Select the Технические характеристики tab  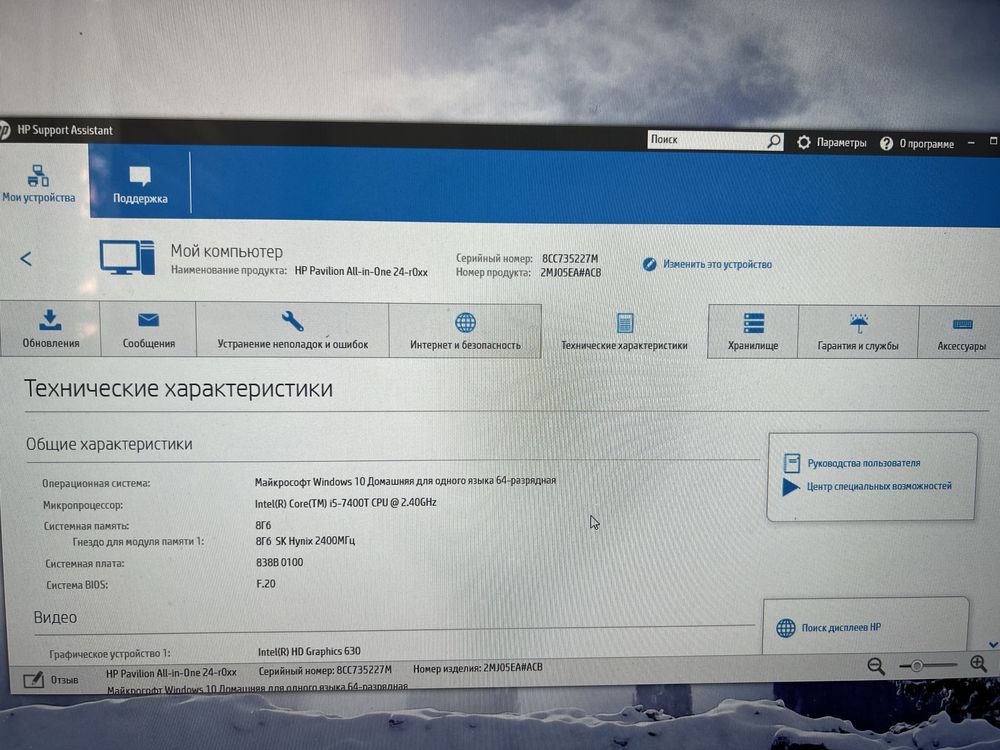[x=624, y=331]
